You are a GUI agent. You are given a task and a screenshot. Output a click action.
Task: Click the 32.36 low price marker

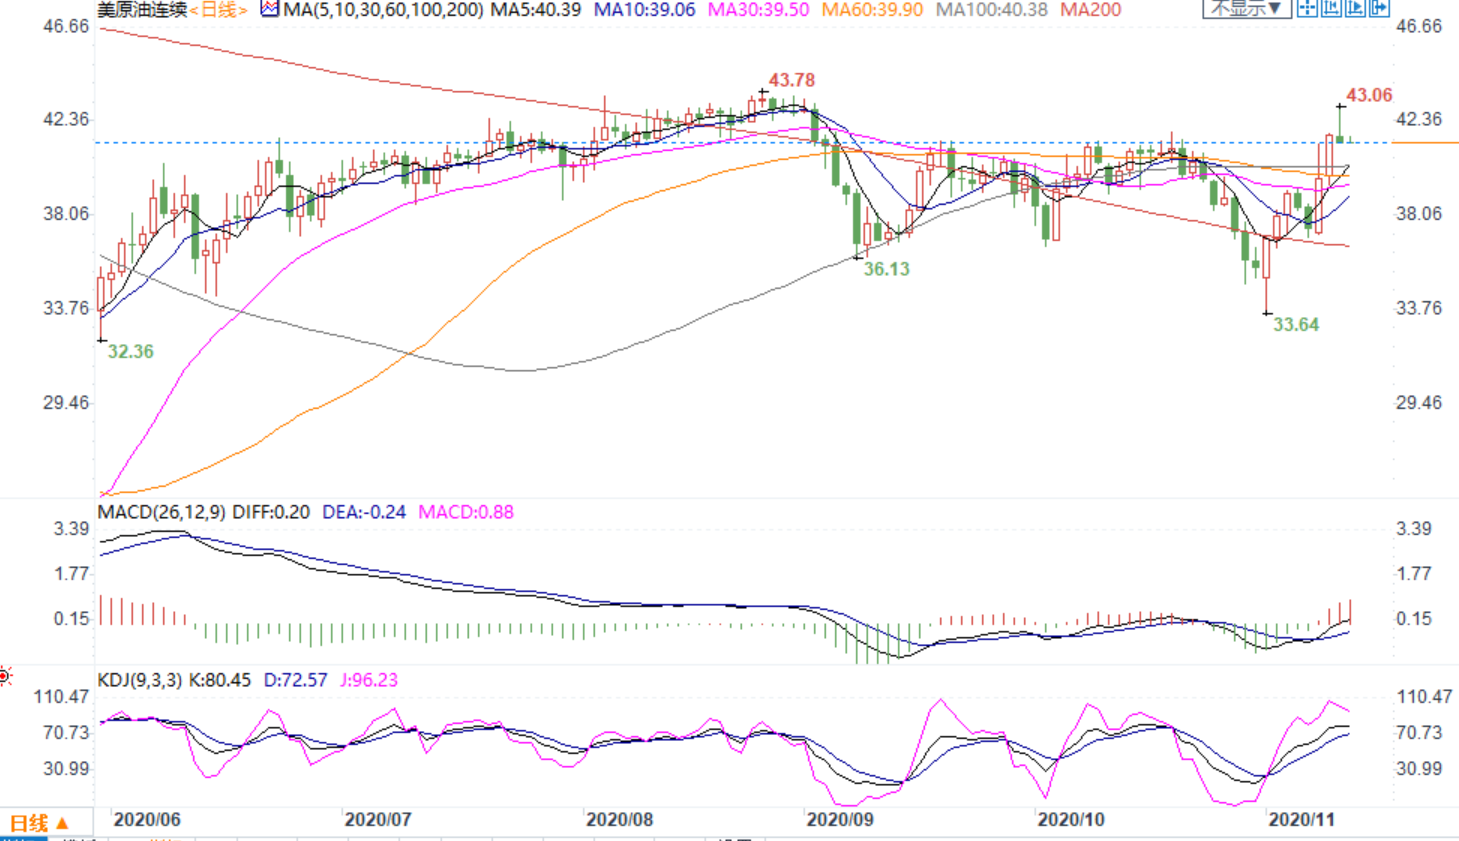point(131,351)
